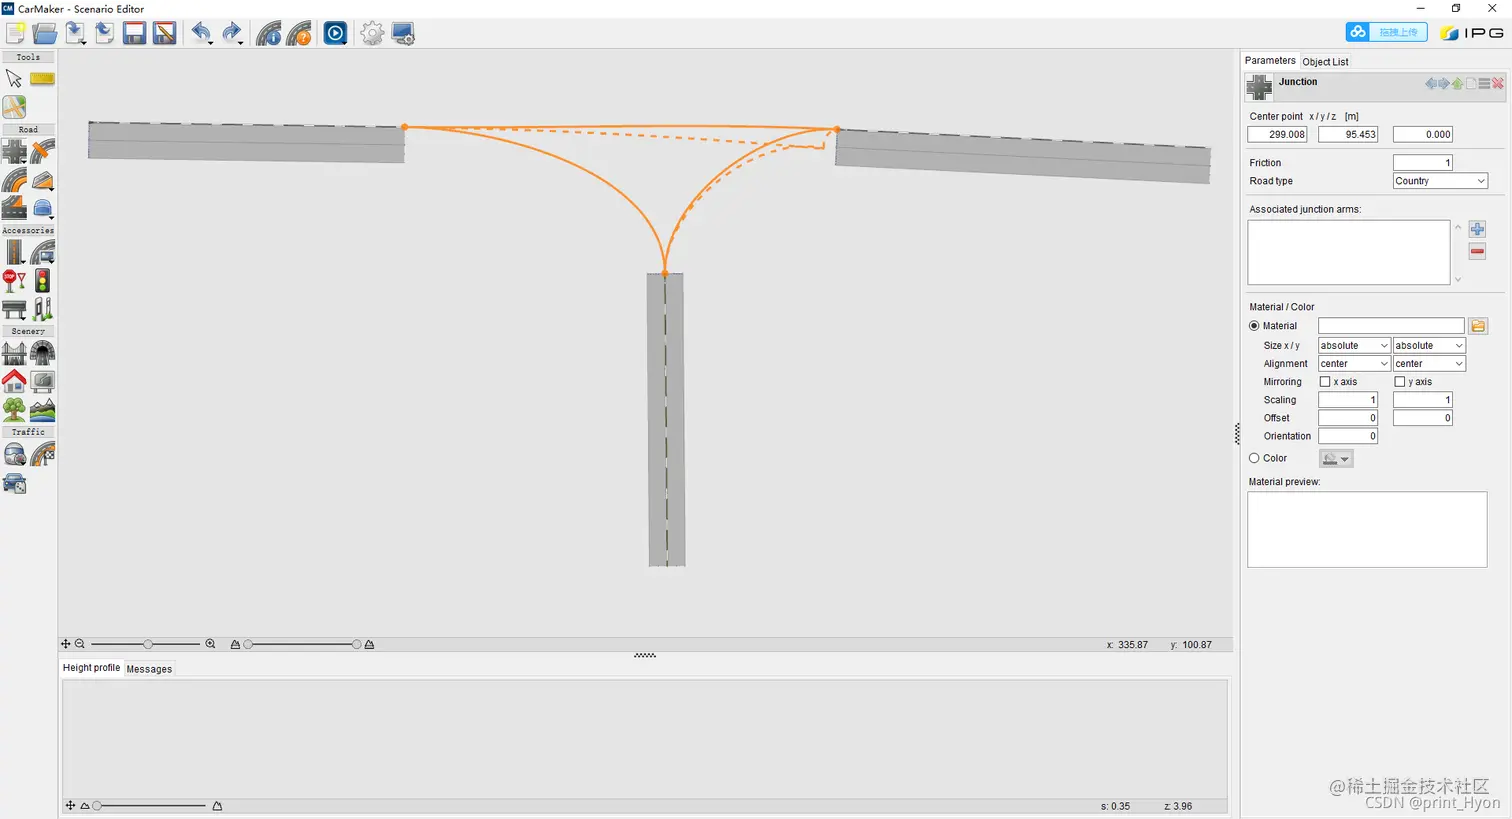Adjust the canvas zoom slider

(148, 644)
